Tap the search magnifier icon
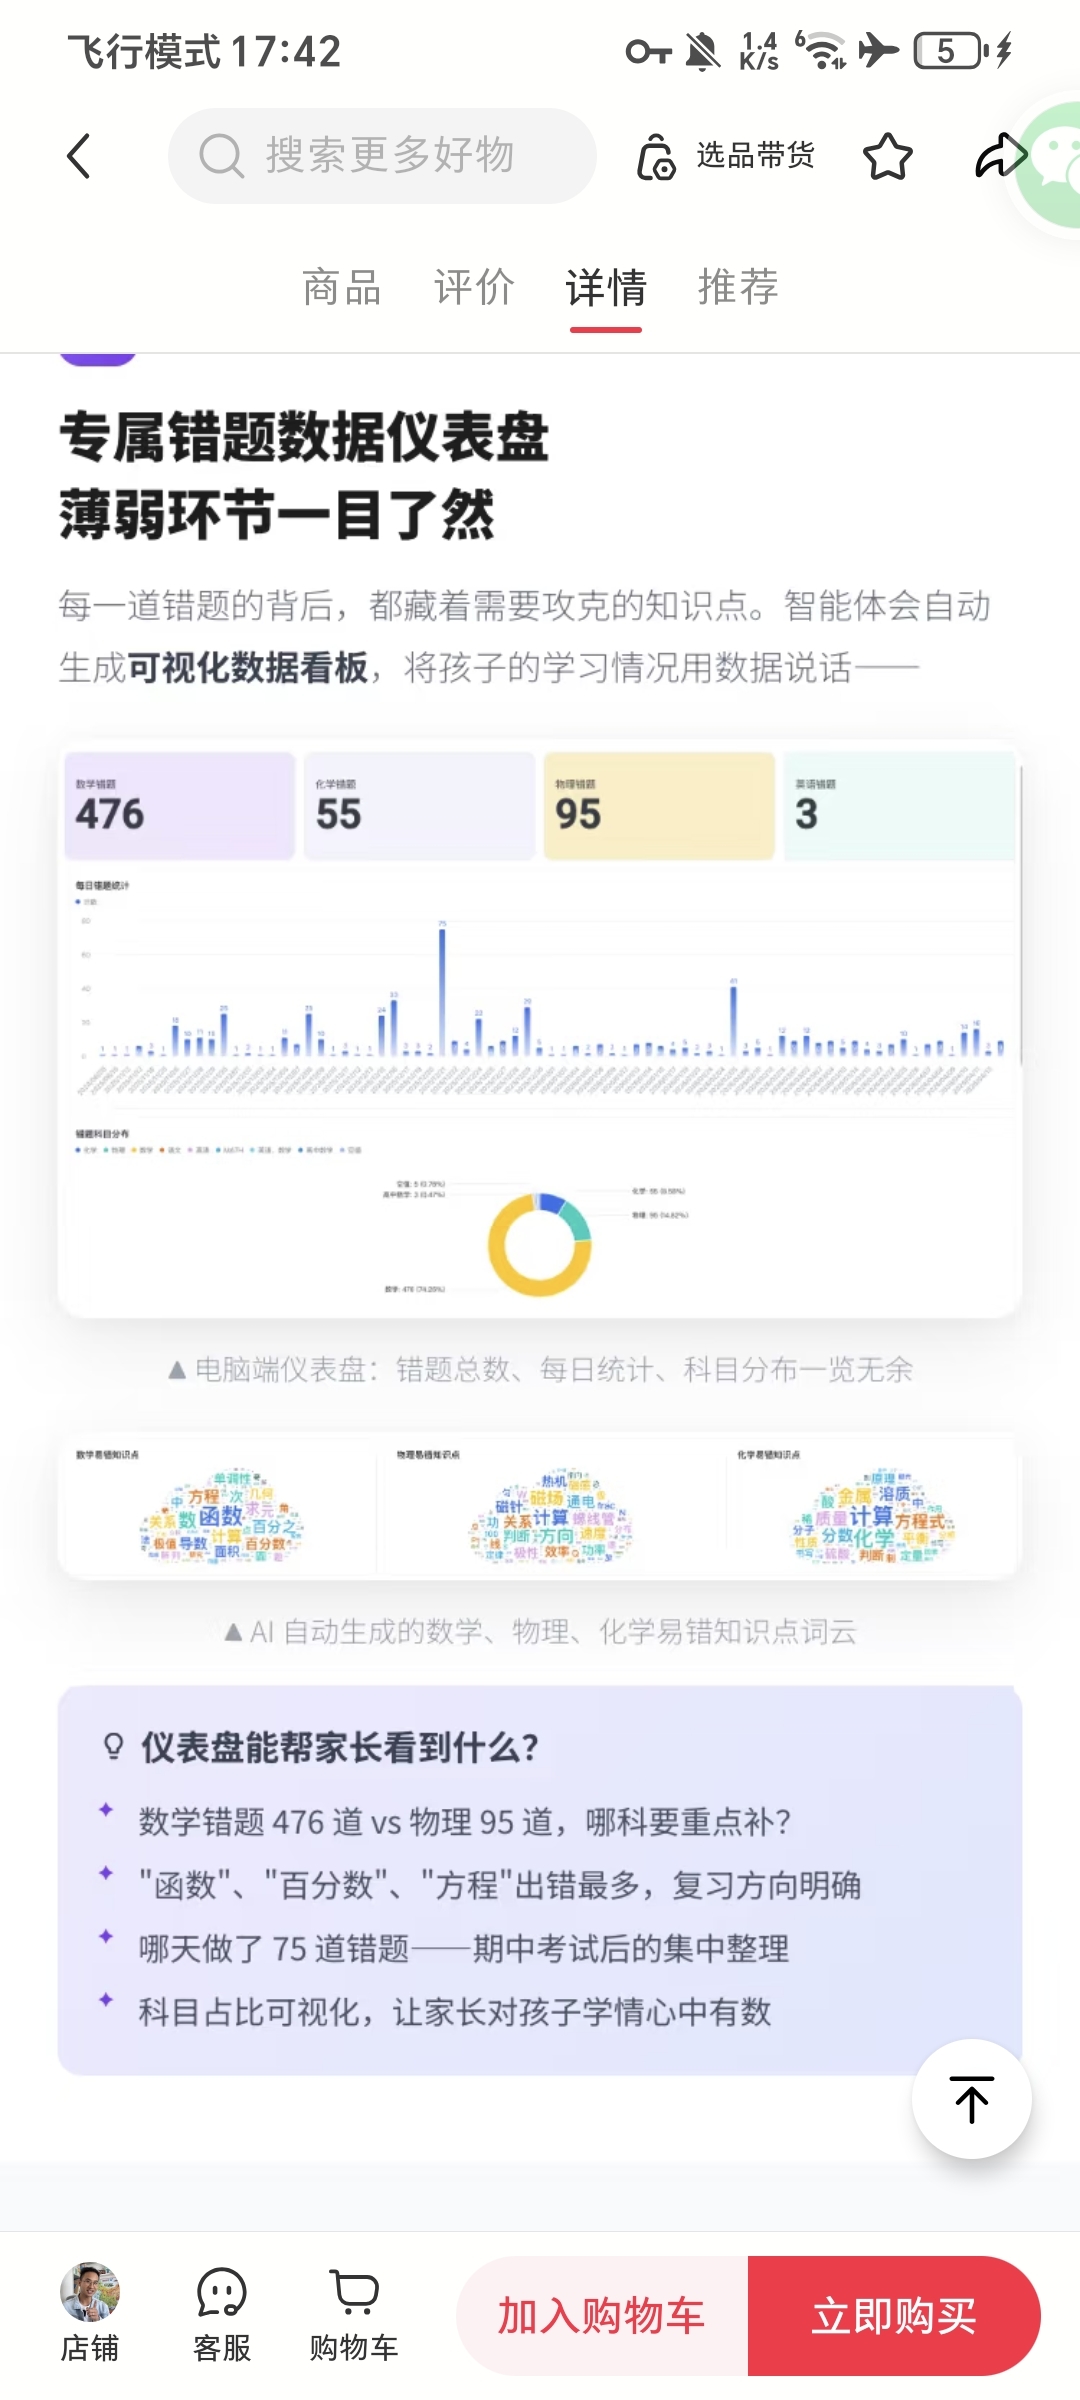Image resolution: width=1080 pixels, height=2400 pixels. [221, 156]
